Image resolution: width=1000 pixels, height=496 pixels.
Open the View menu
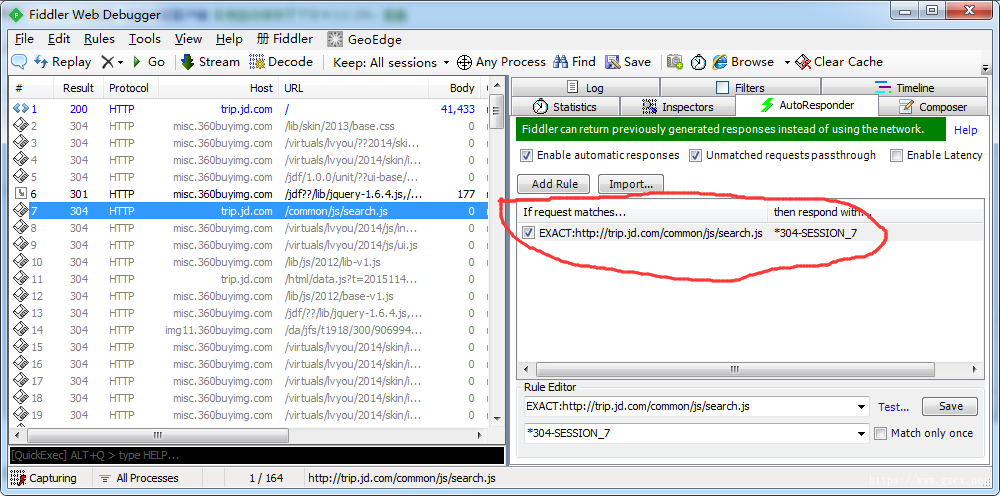click(188, 39)
